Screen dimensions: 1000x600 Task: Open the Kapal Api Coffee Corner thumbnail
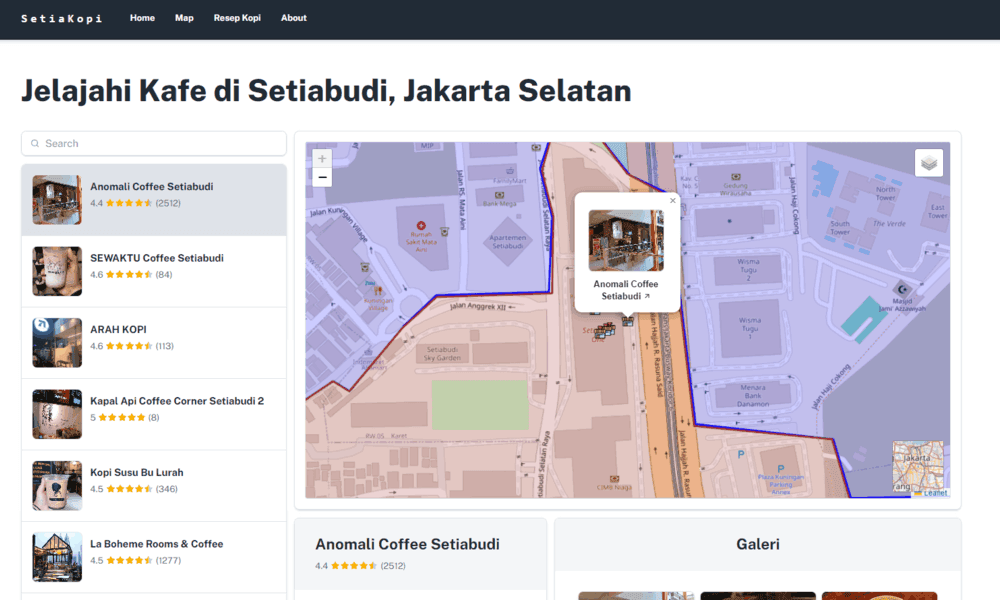coord(57,414)
